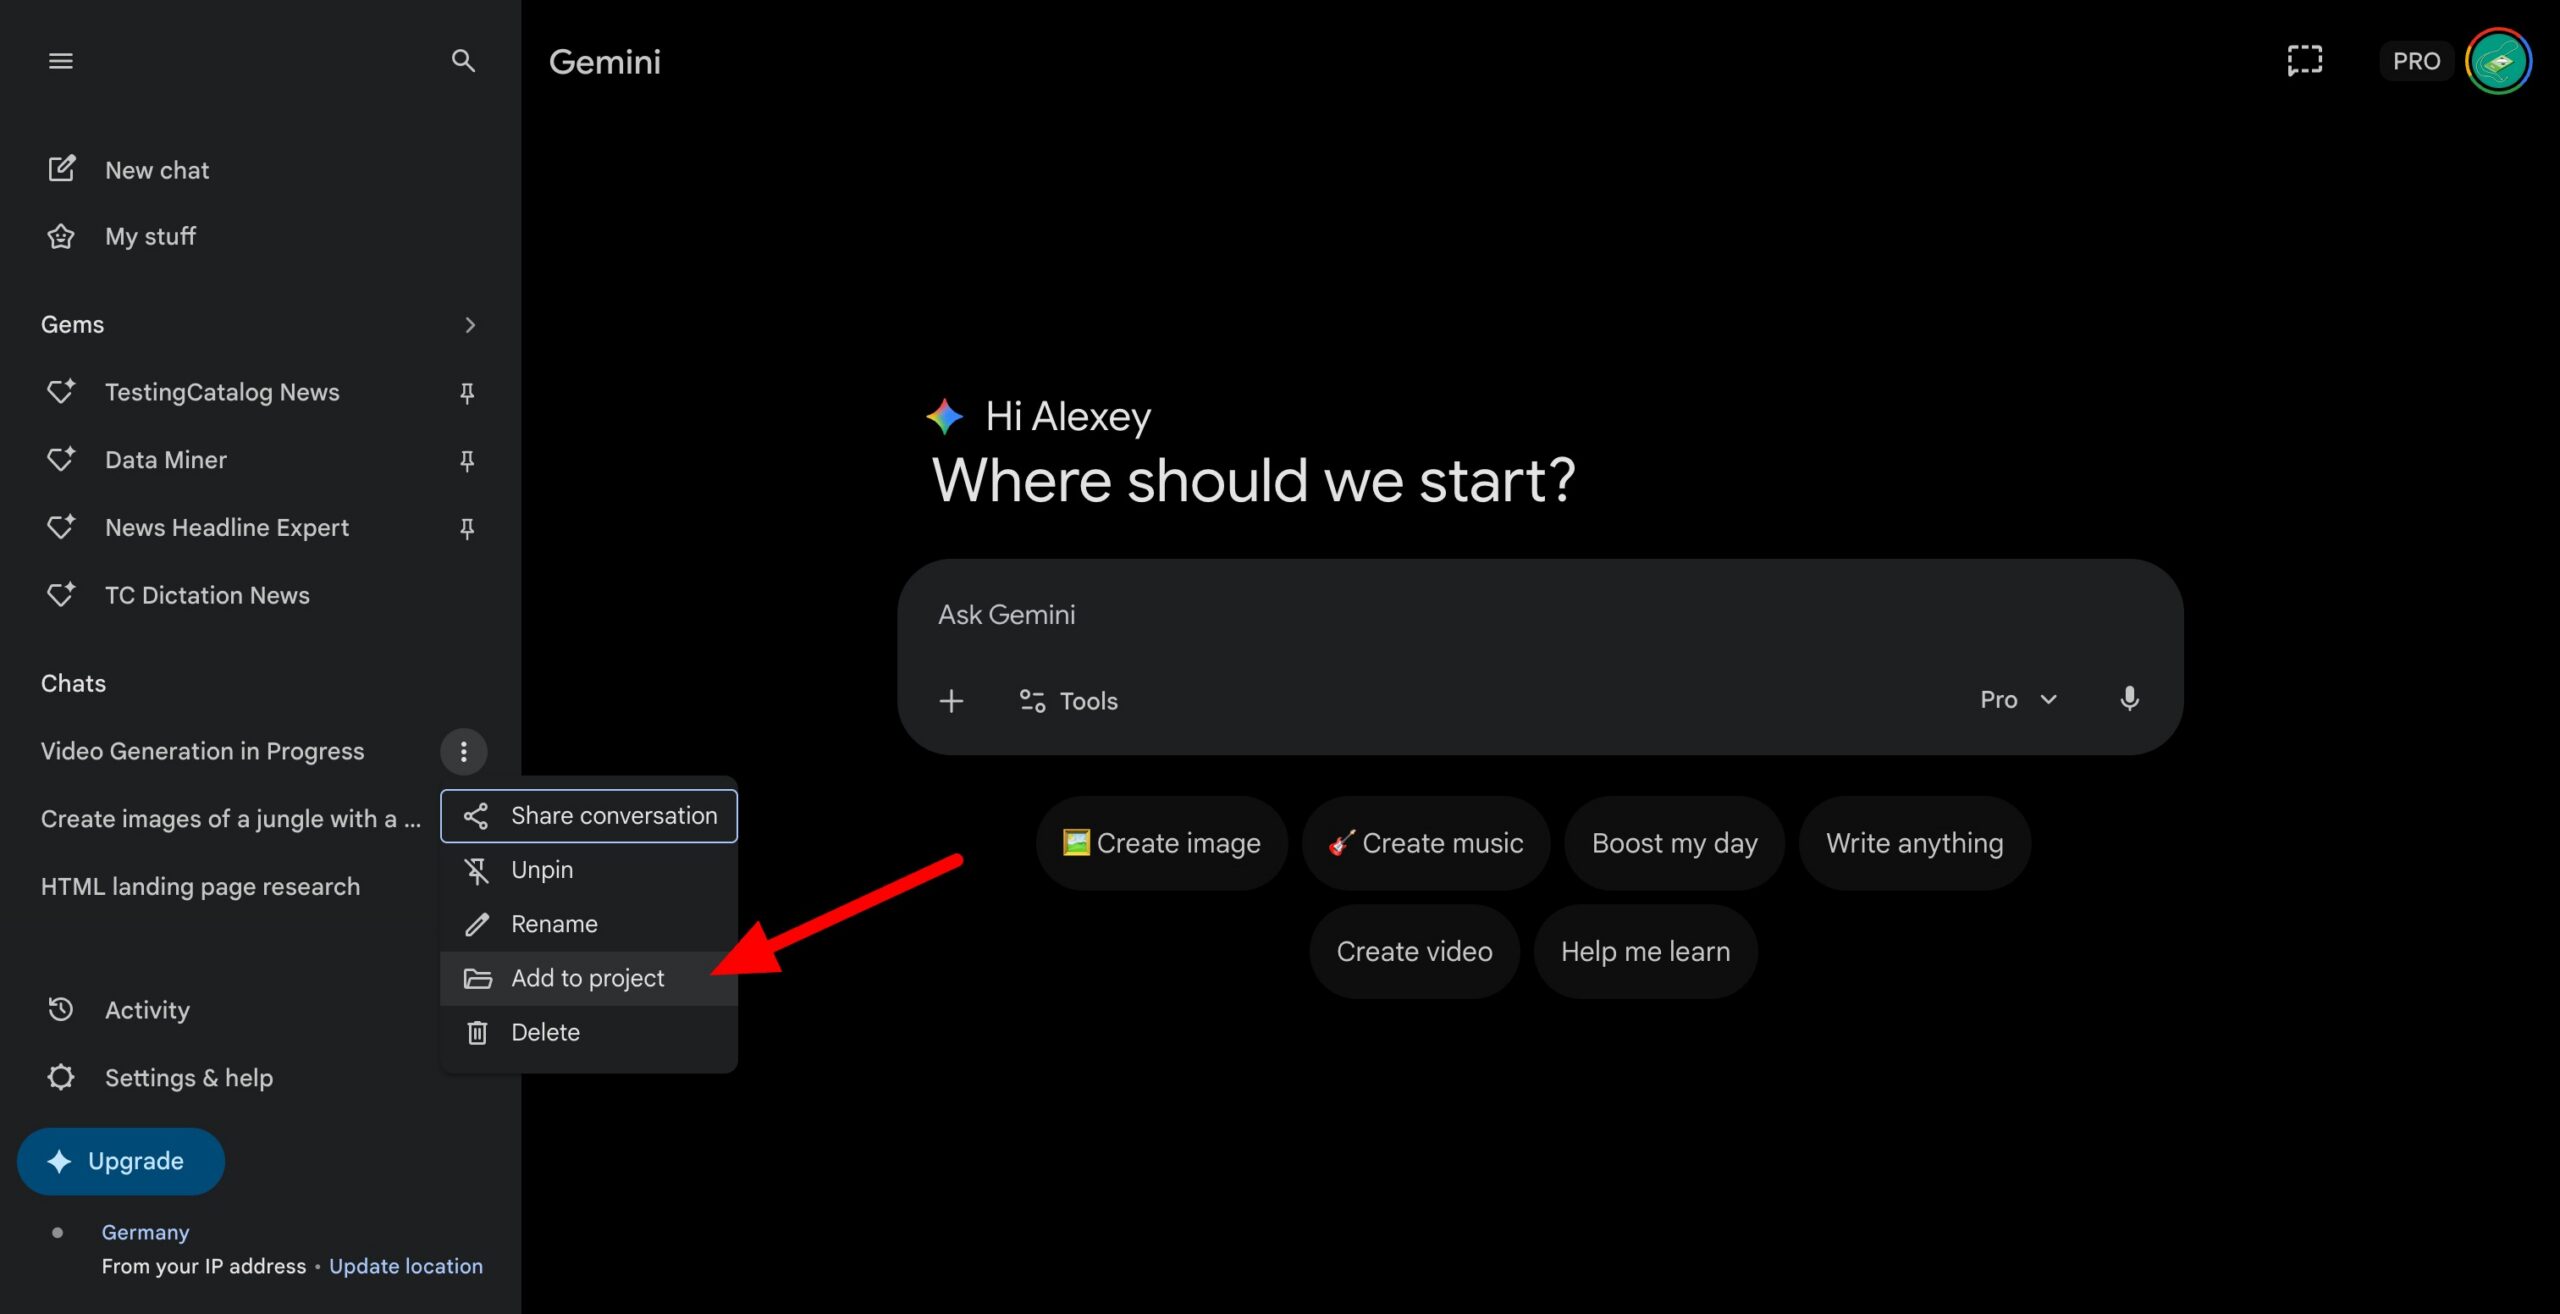Select Add to project menu entry

tap(587, 978)
